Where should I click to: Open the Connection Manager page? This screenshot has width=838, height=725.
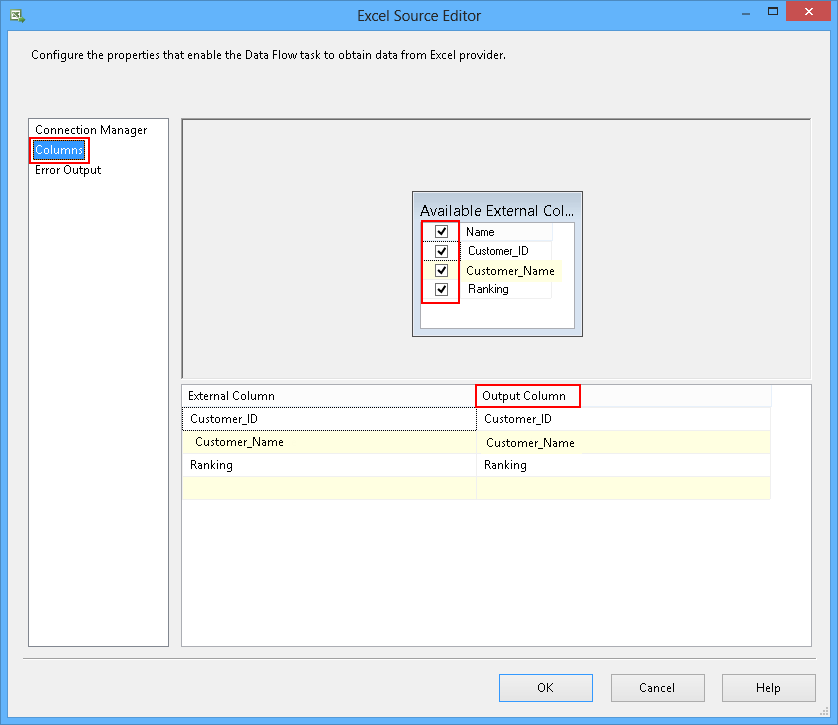91,130
